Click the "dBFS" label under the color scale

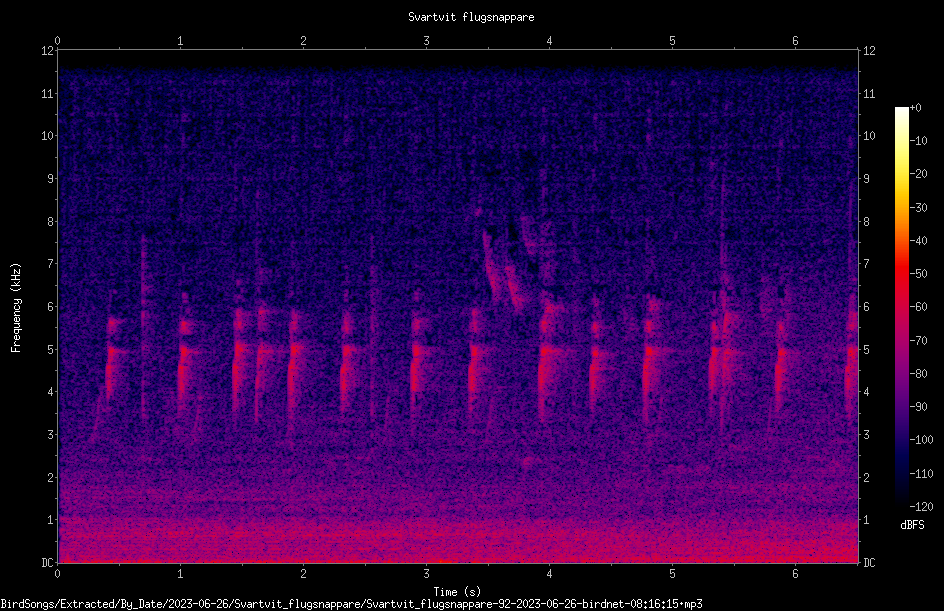pyautogui.click(x=912, y=525)
